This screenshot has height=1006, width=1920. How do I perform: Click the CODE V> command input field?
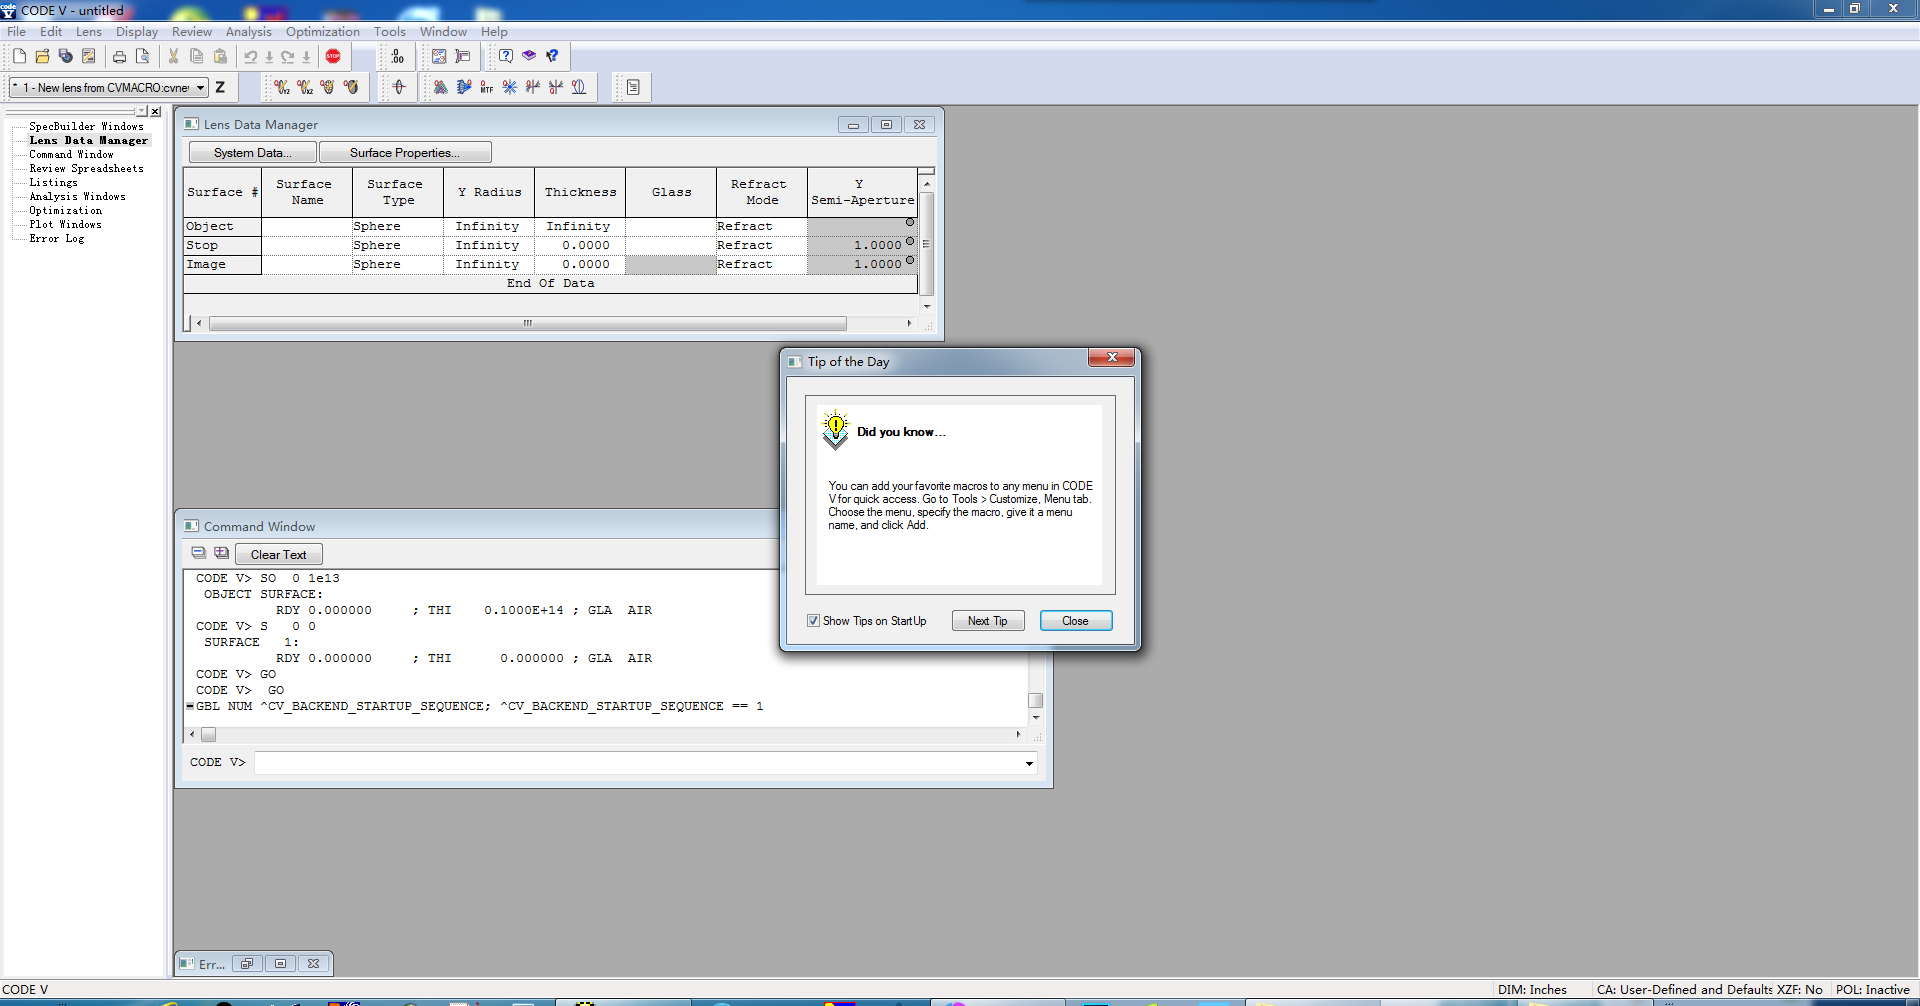pyautogui.click(x=638, y=763)
